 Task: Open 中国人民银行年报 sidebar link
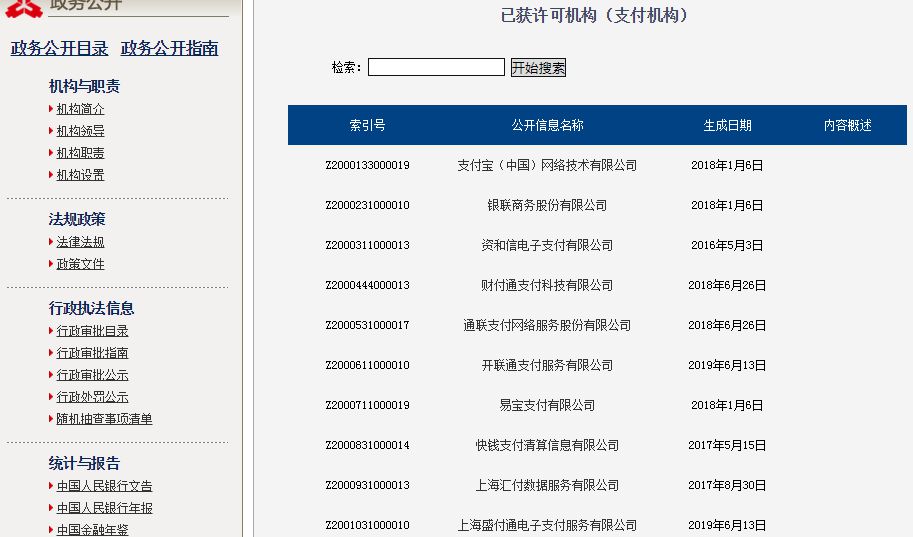click(x=104, y=508)
